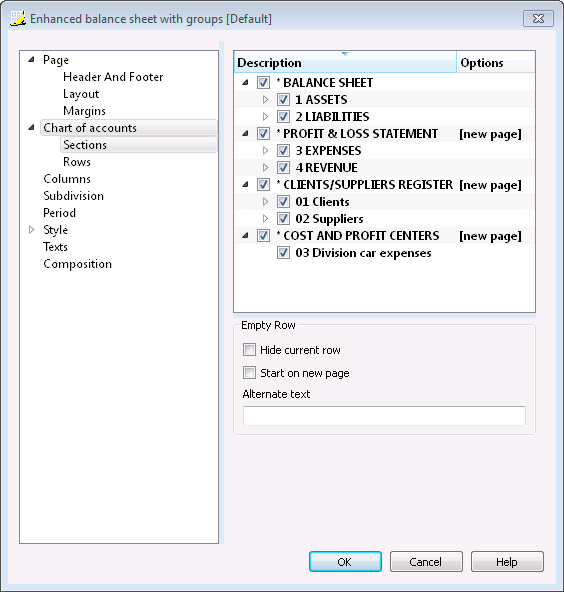This screenshot has height=592, width=564.
Task: Sort by the Description column header
Action: click(x=345, y=62)
